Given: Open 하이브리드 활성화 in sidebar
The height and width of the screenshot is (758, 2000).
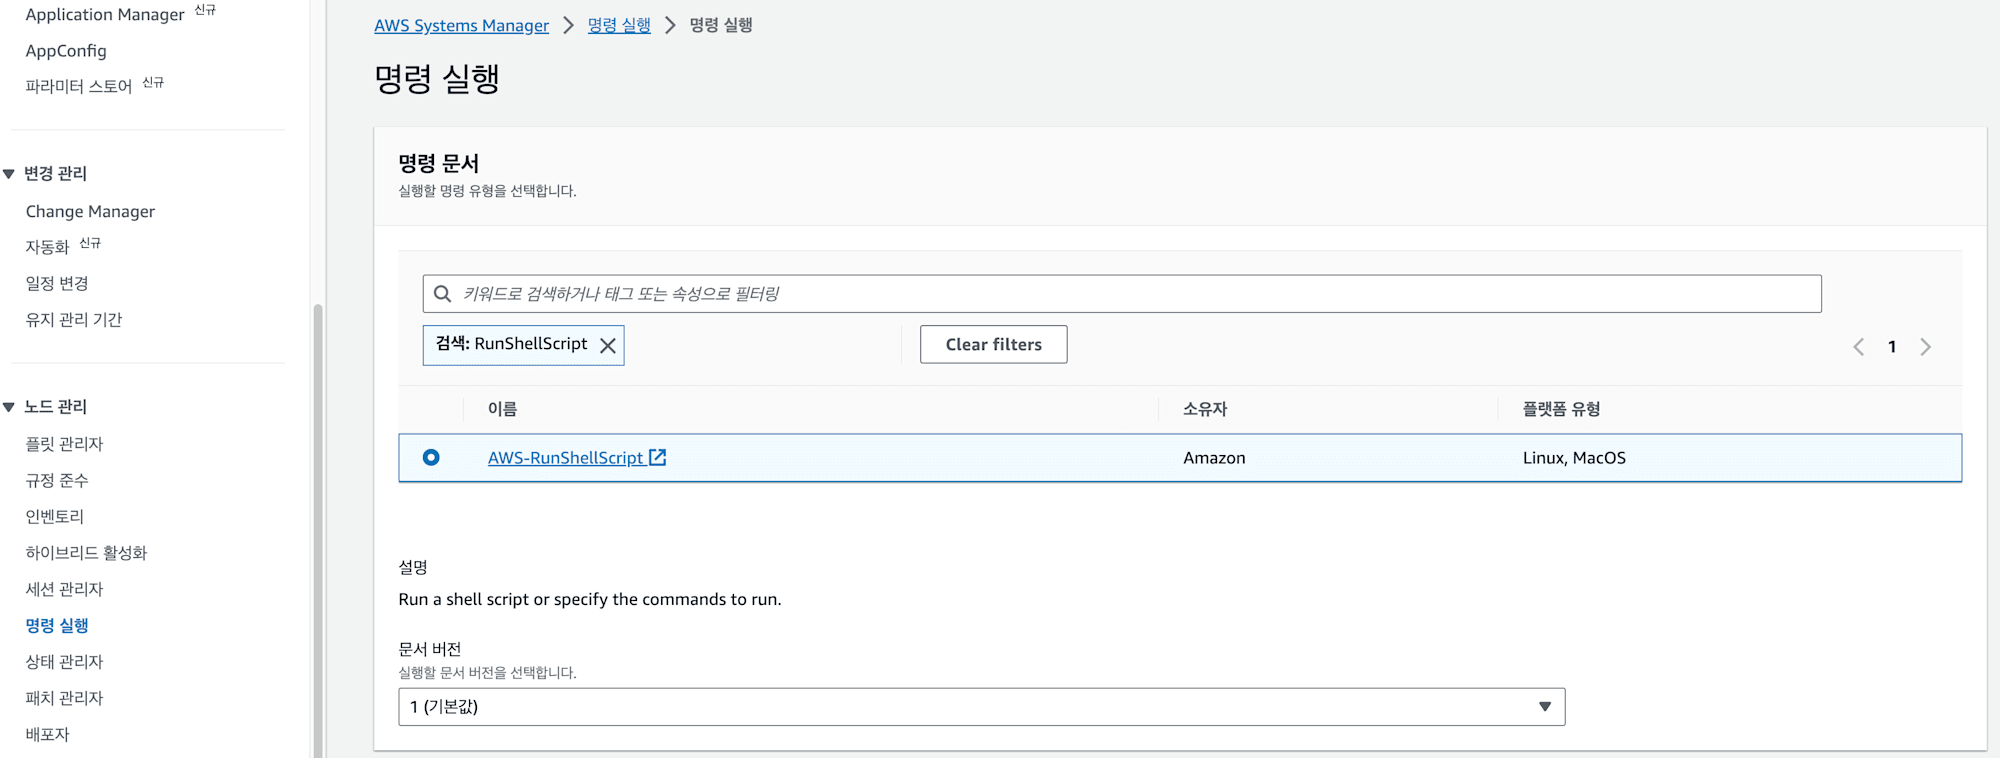Looking at the screenshot, I should point(86,552).
